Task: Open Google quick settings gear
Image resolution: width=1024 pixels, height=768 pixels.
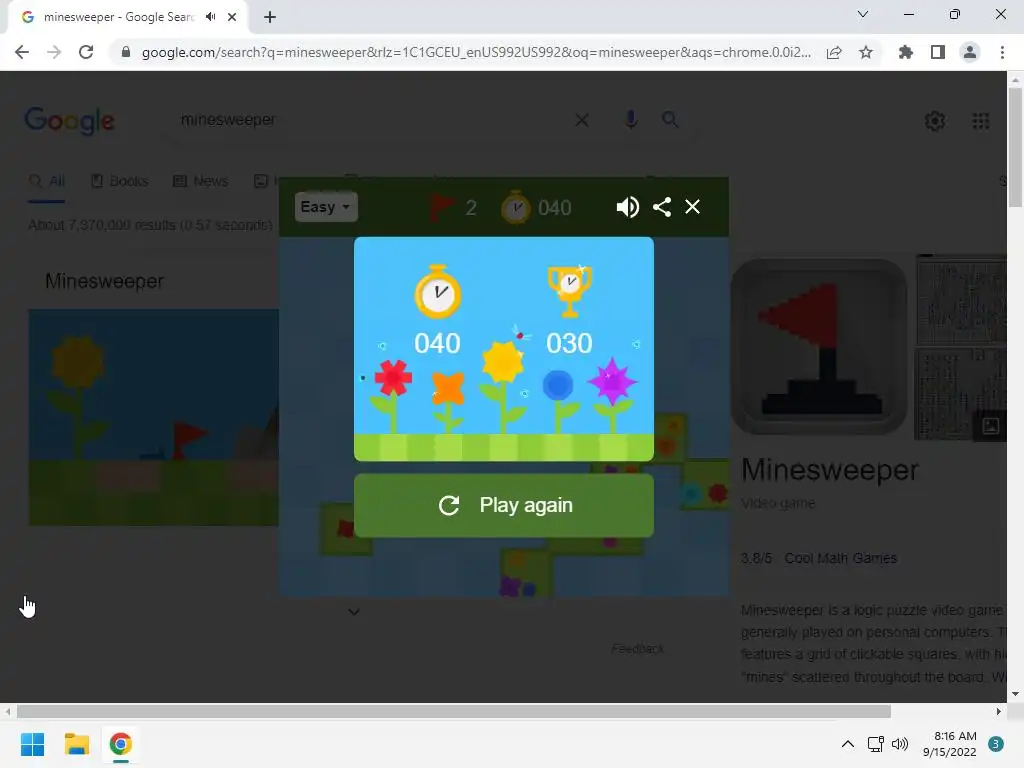Action: 935,121
